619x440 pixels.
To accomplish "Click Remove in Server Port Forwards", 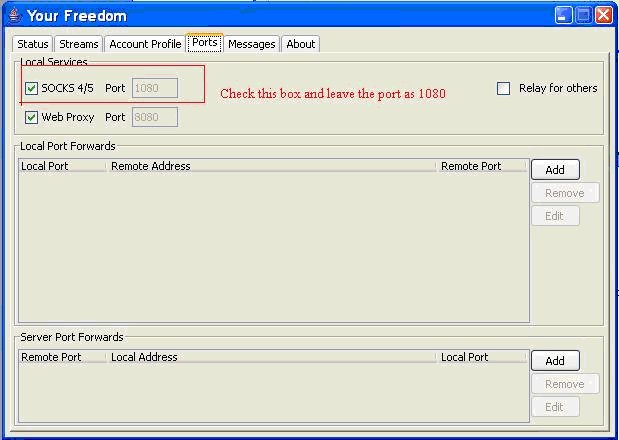I will pos(565,384).
